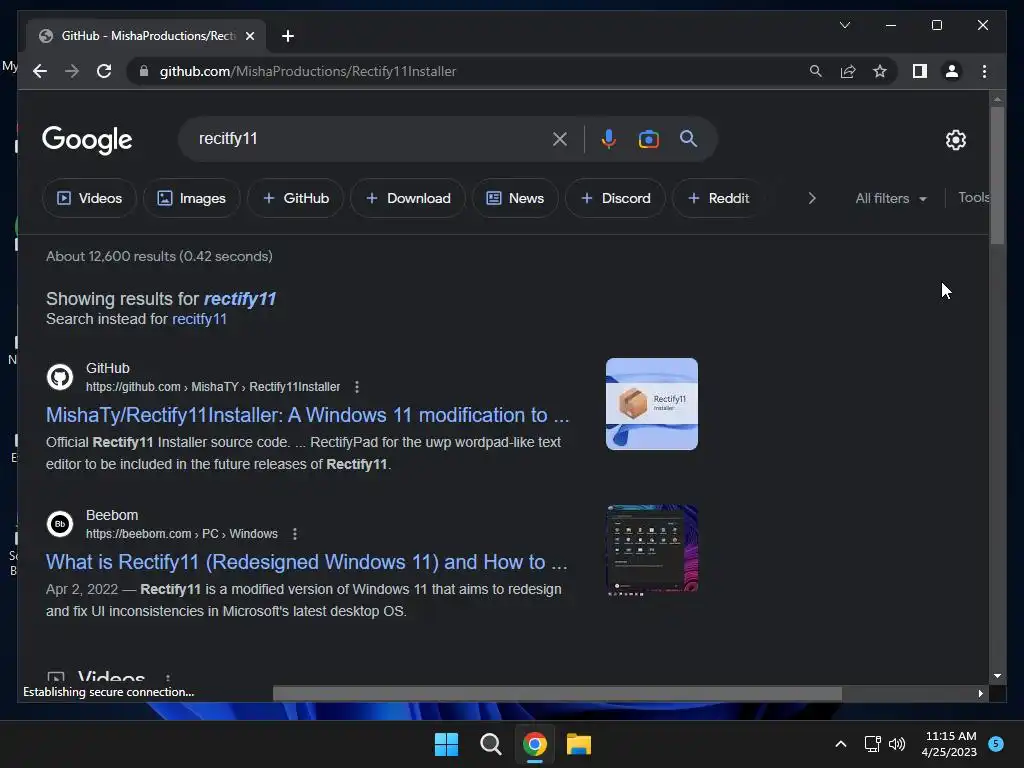Add the Reddit filter chip

pos(718,198)
